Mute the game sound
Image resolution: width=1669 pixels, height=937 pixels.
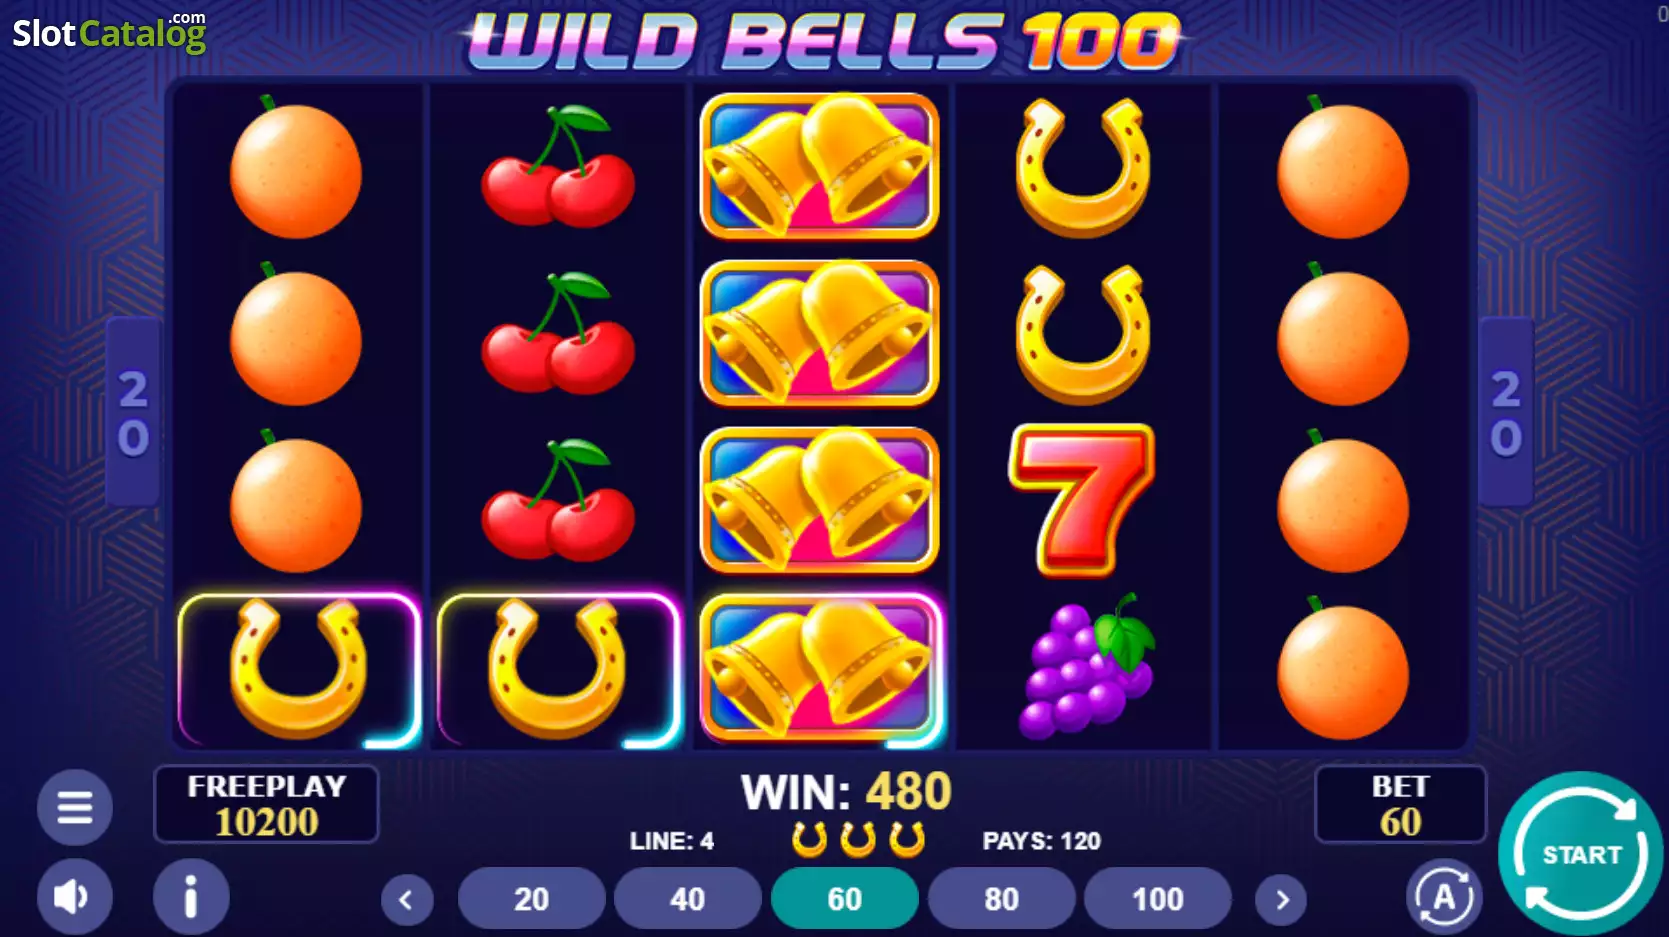pyautogui.click(x=75, y=896)
